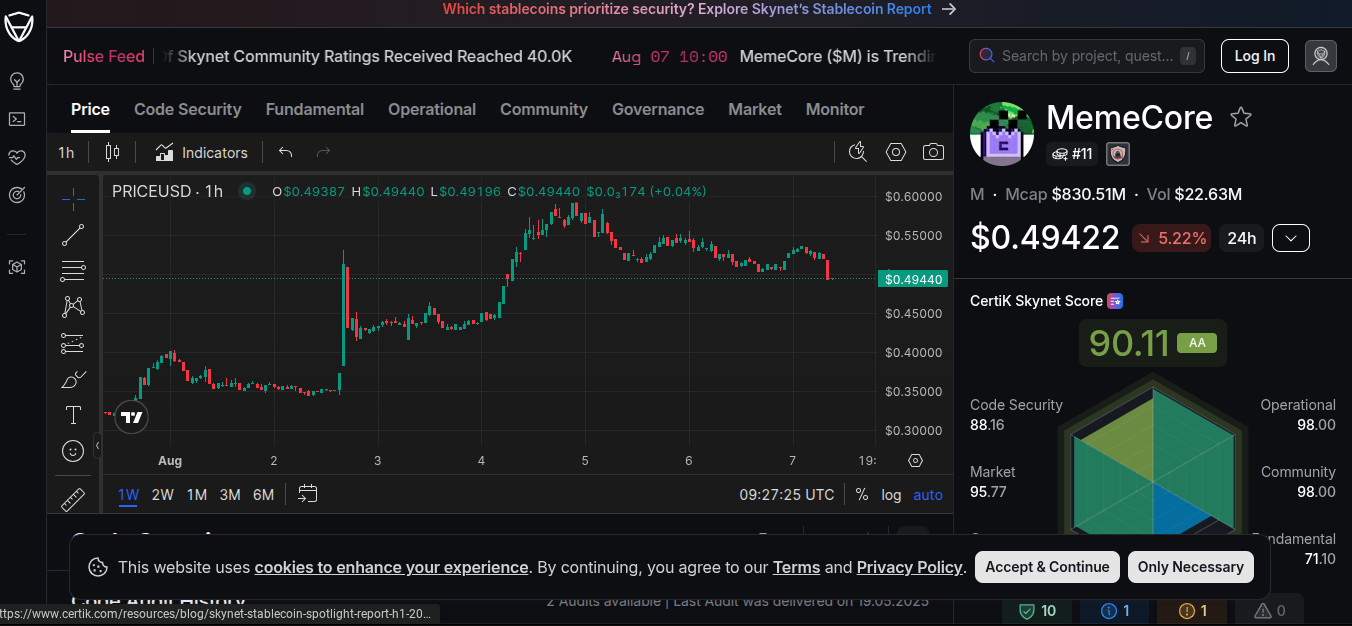This screenshot has width=1352, height=626.
Task: Favorite MemeCore with the star icon
Action: (x=1241, y=118)
